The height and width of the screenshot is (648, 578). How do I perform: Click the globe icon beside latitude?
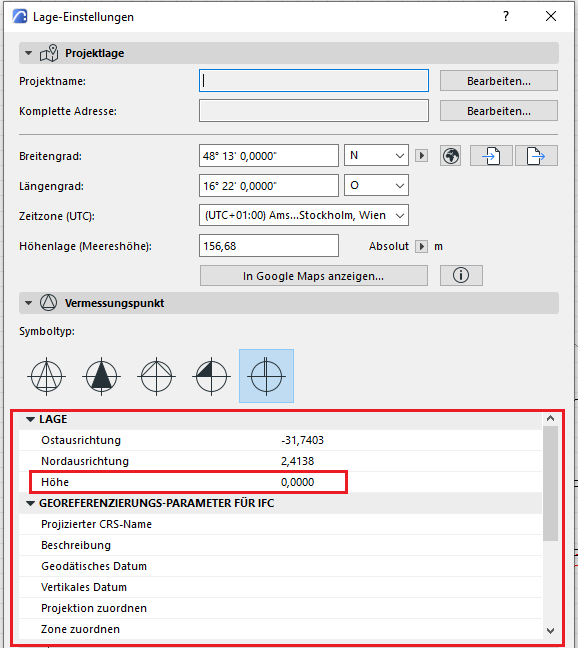(x=451, y=156)
